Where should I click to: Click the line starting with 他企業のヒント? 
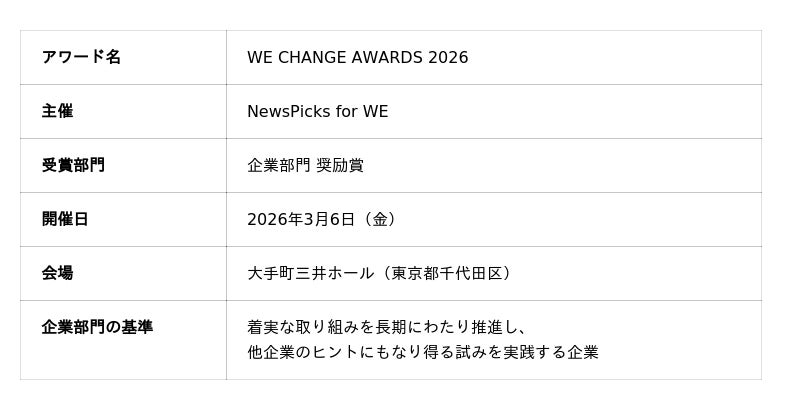[x=422, y=352]
